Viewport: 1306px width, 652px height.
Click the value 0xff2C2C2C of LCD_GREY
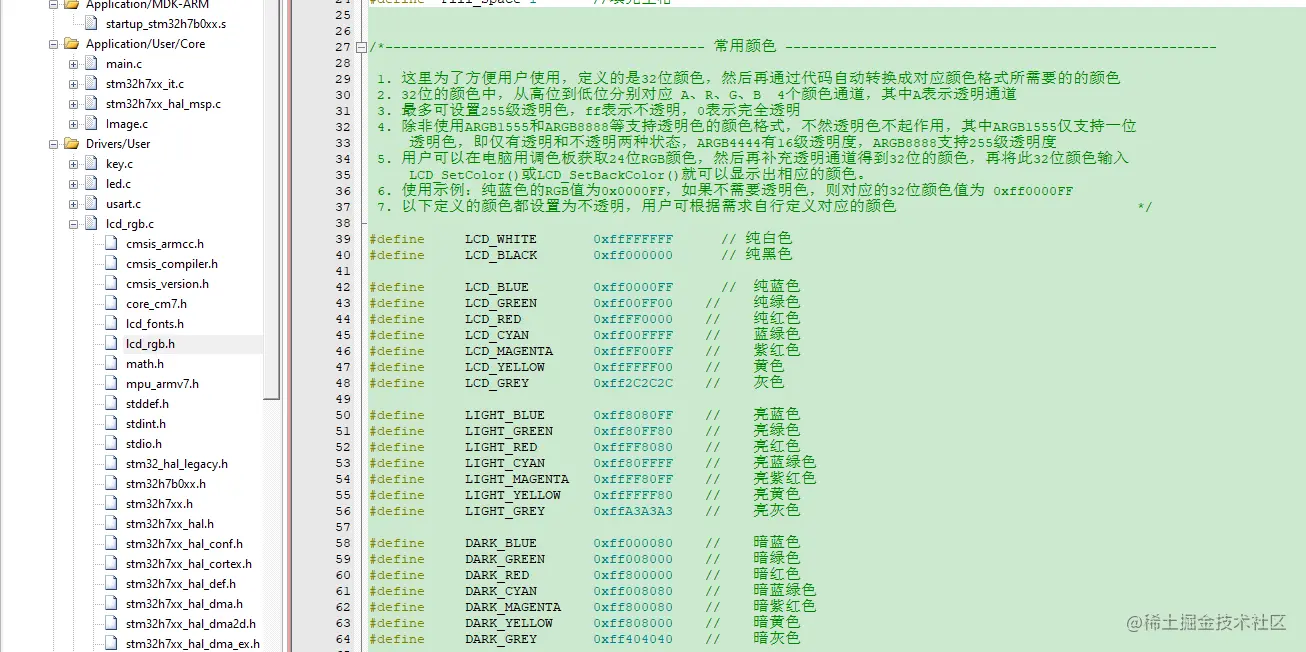(633, 383)
